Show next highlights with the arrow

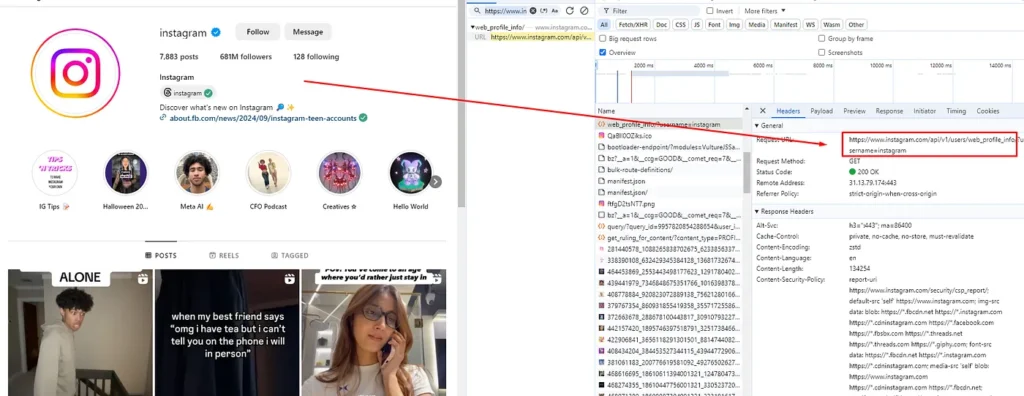click(x=436, y=182)
